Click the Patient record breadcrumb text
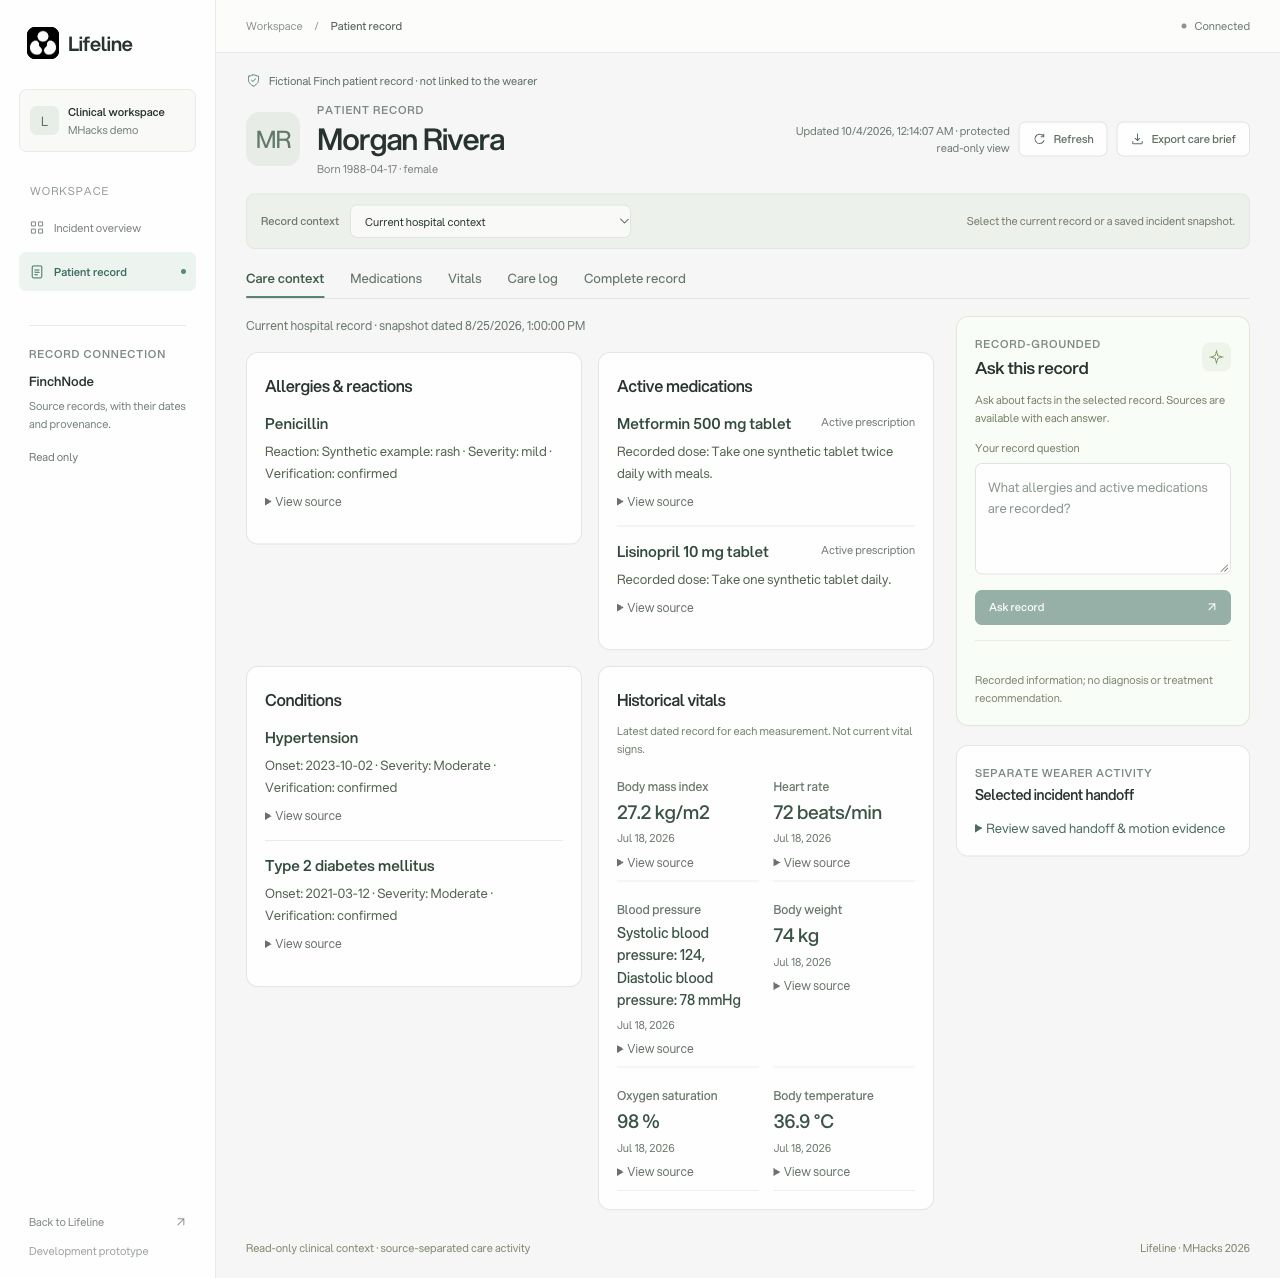The image size is (1280, 1278). [366, 26]
